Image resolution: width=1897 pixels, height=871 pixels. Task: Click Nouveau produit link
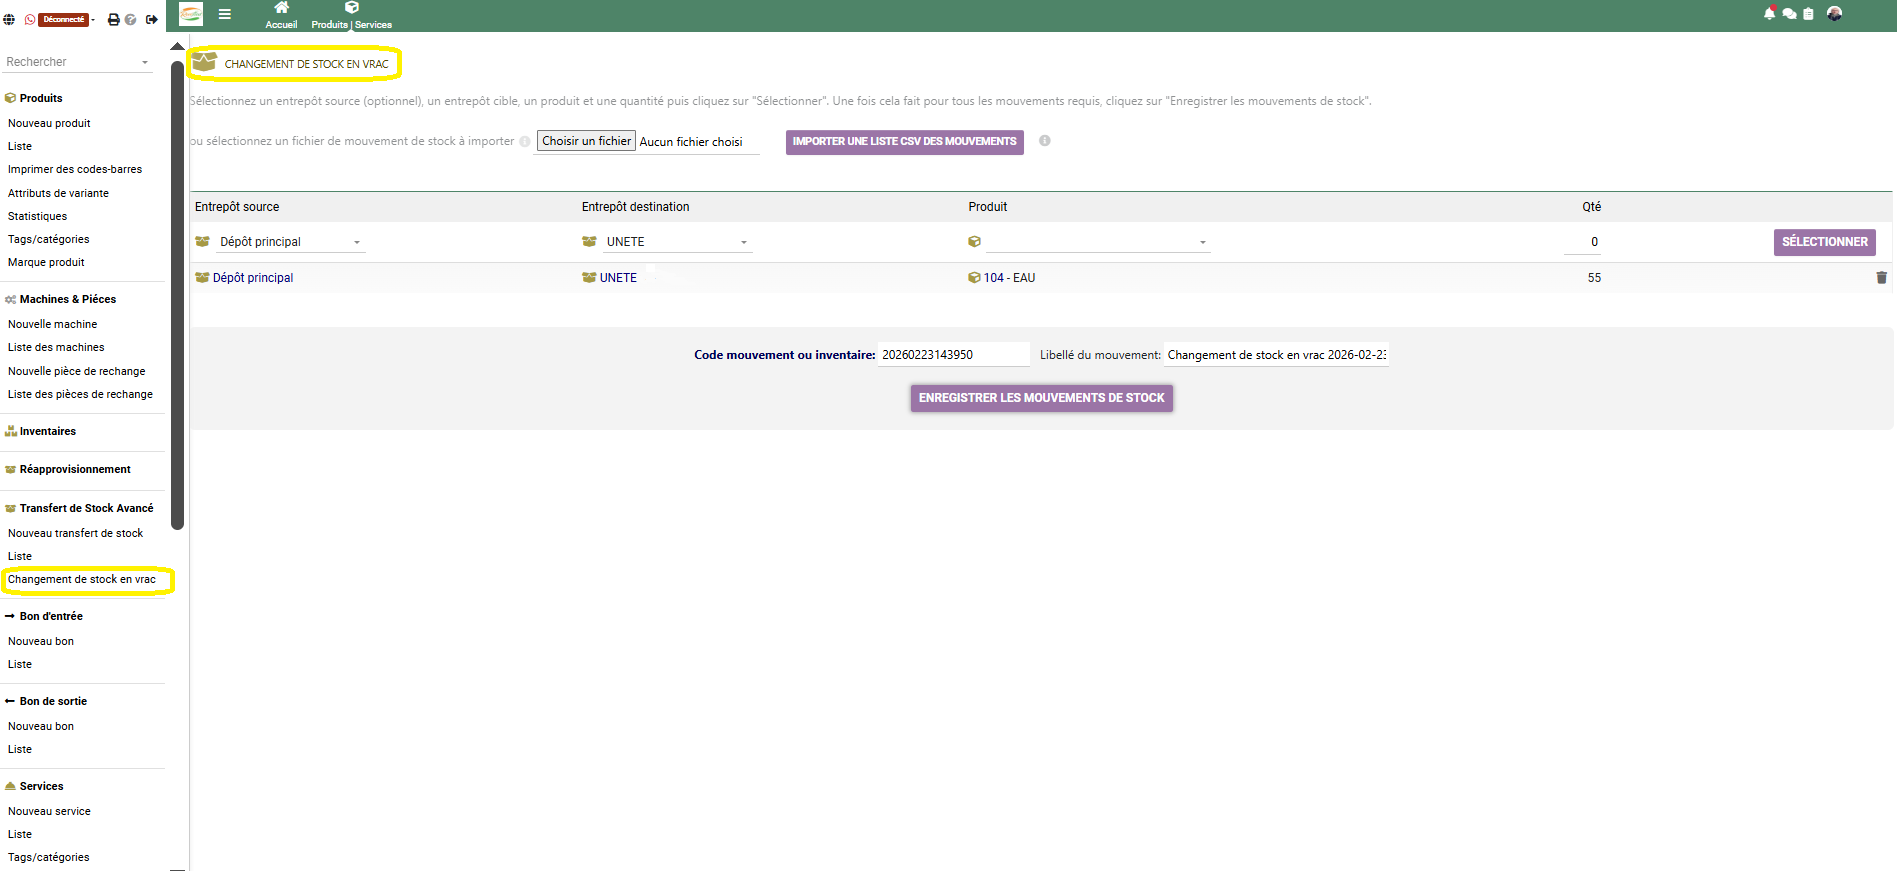tap(49, 123)
